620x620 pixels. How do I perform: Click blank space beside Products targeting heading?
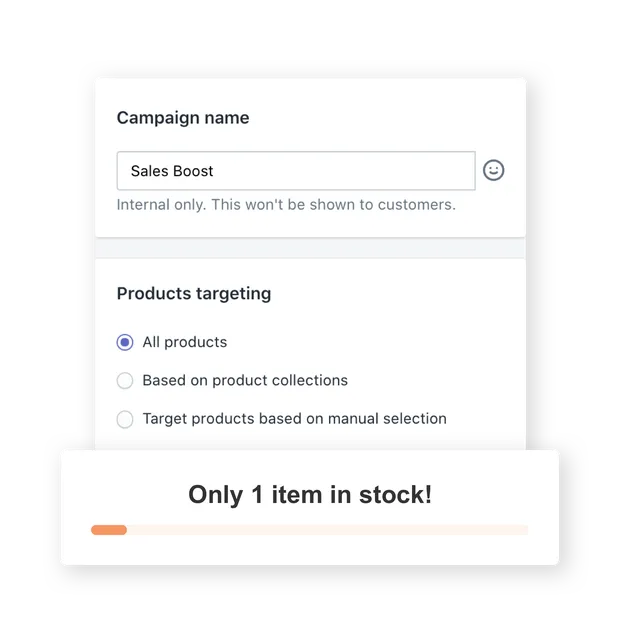coord(395,294)
